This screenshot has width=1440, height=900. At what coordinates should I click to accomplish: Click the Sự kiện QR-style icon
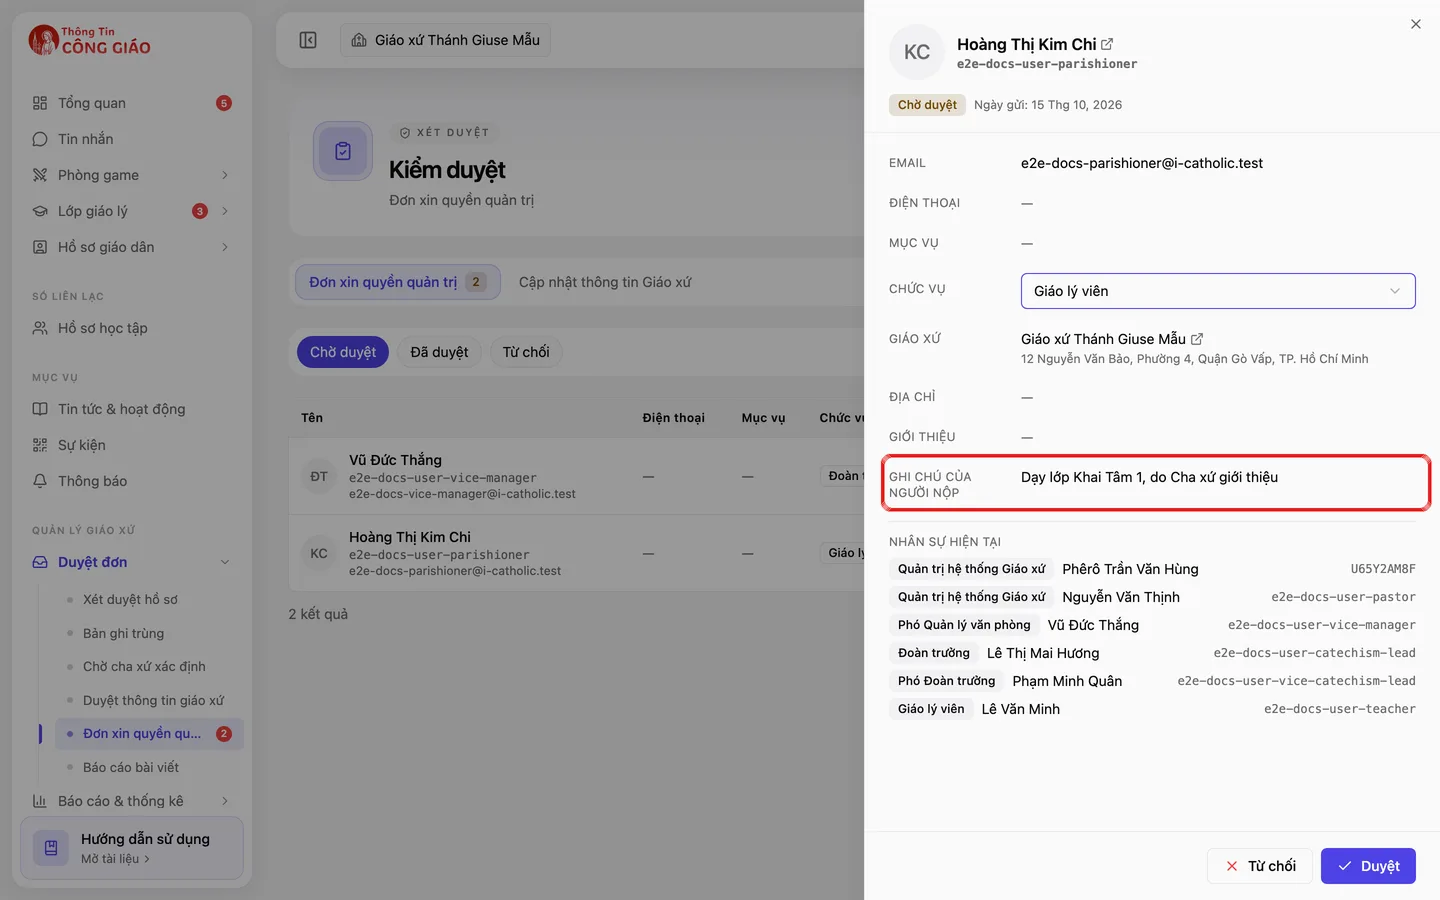40,445
